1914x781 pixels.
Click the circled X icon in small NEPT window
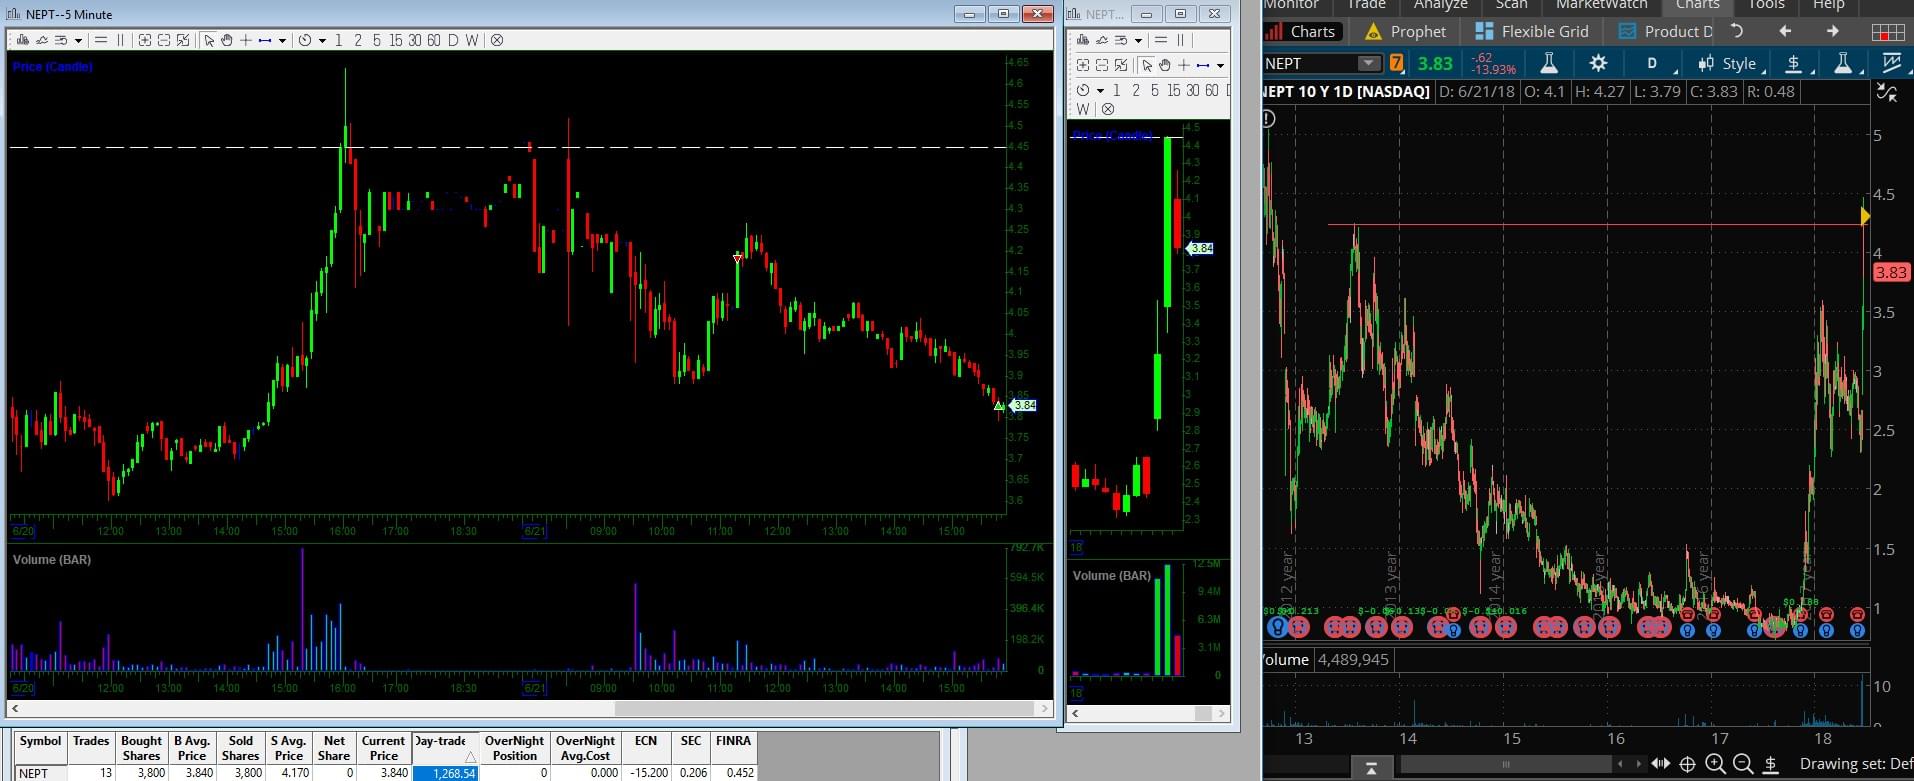coord(1107,109)
